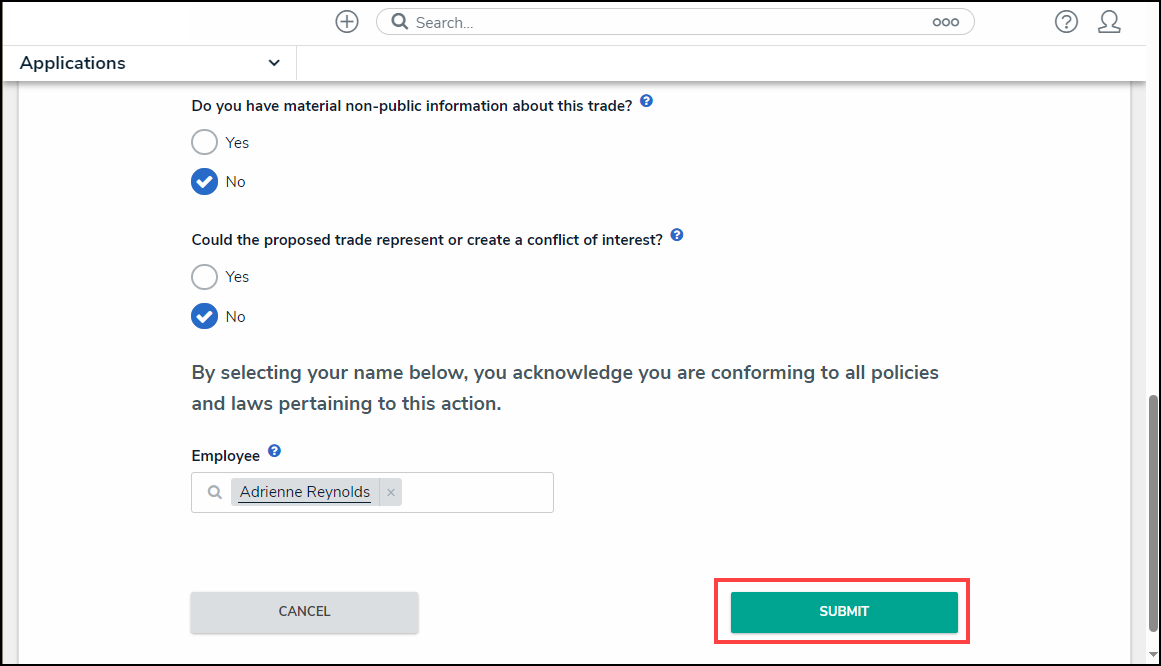Click the Applications menu label
The image size is (1161, 666).
pos(72,62)
